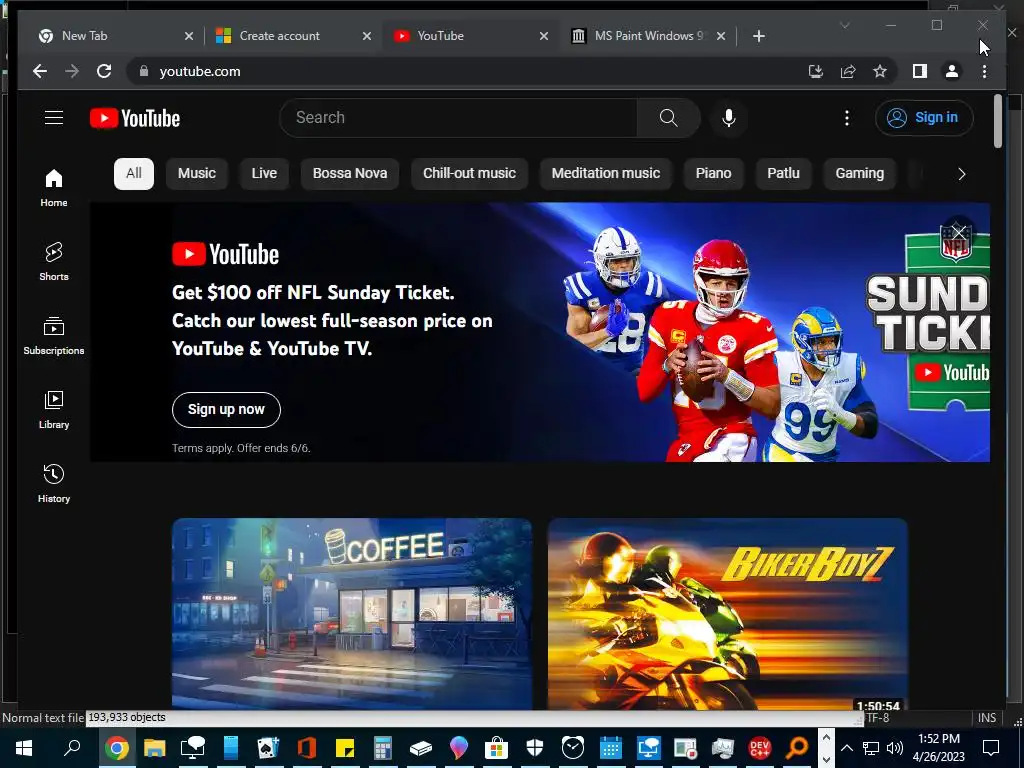Open a new browser tab

pyautogui.click(x=758, y=36)
